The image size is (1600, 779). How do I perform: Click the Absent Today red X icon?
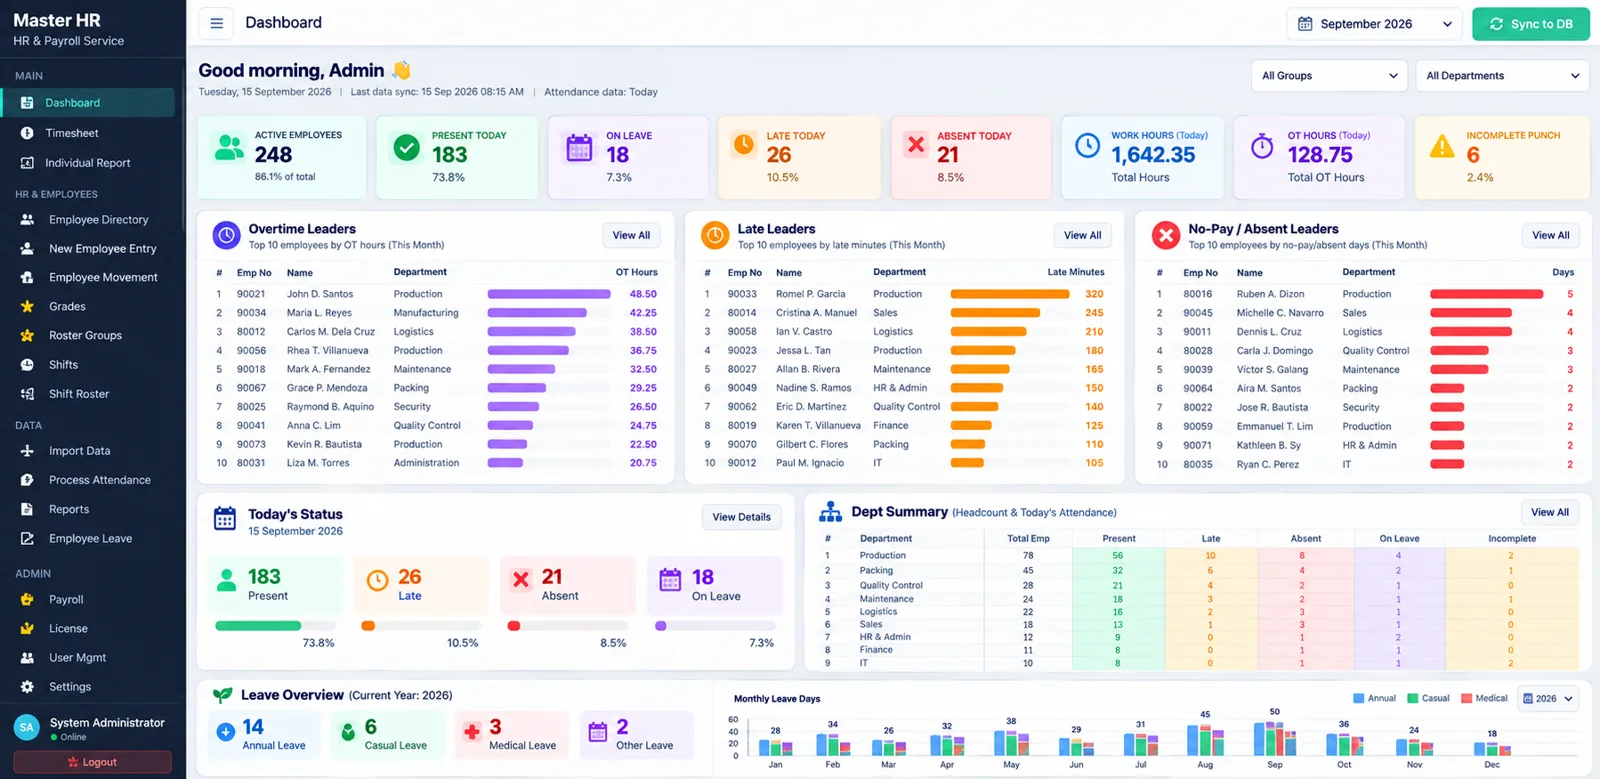point(916,145)
